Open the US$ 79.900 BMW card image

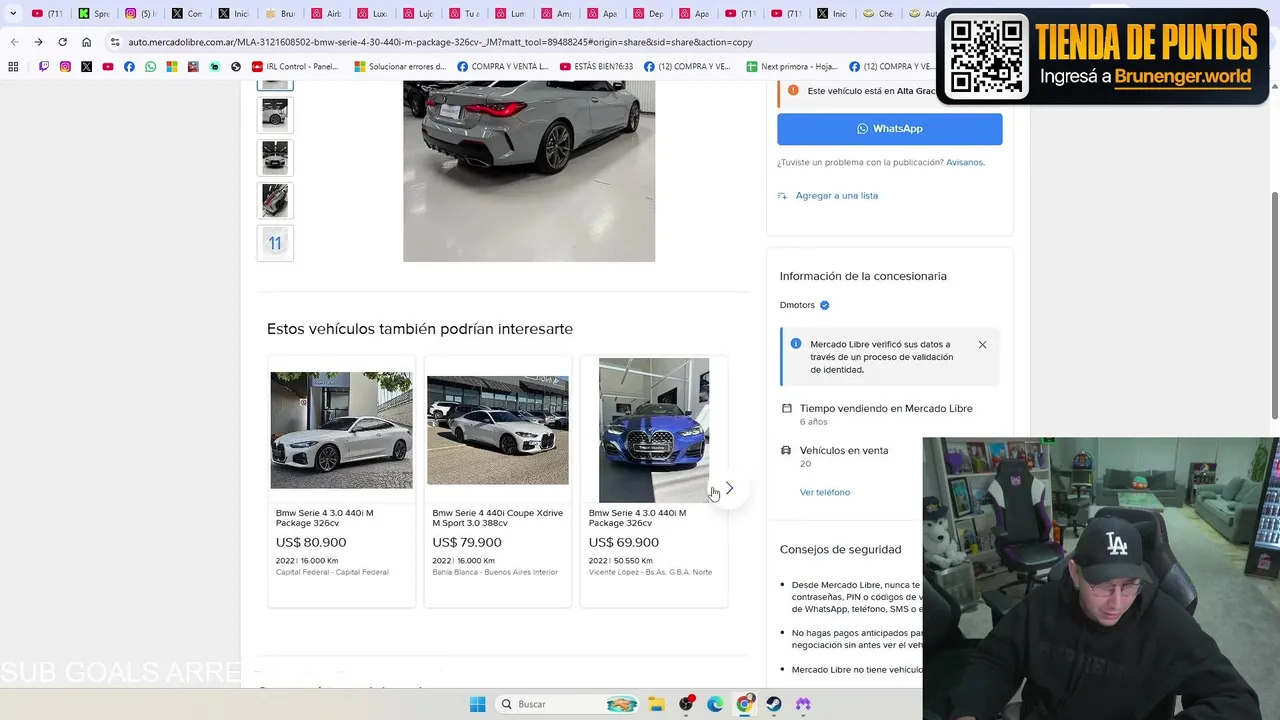coord(498,430)
